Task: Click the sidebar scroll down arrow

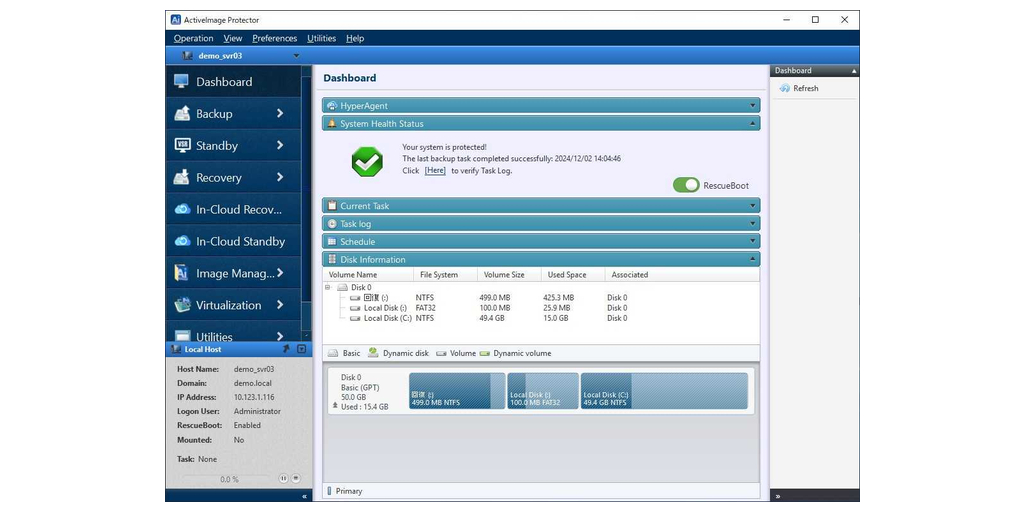Action: tap(306, 336)
